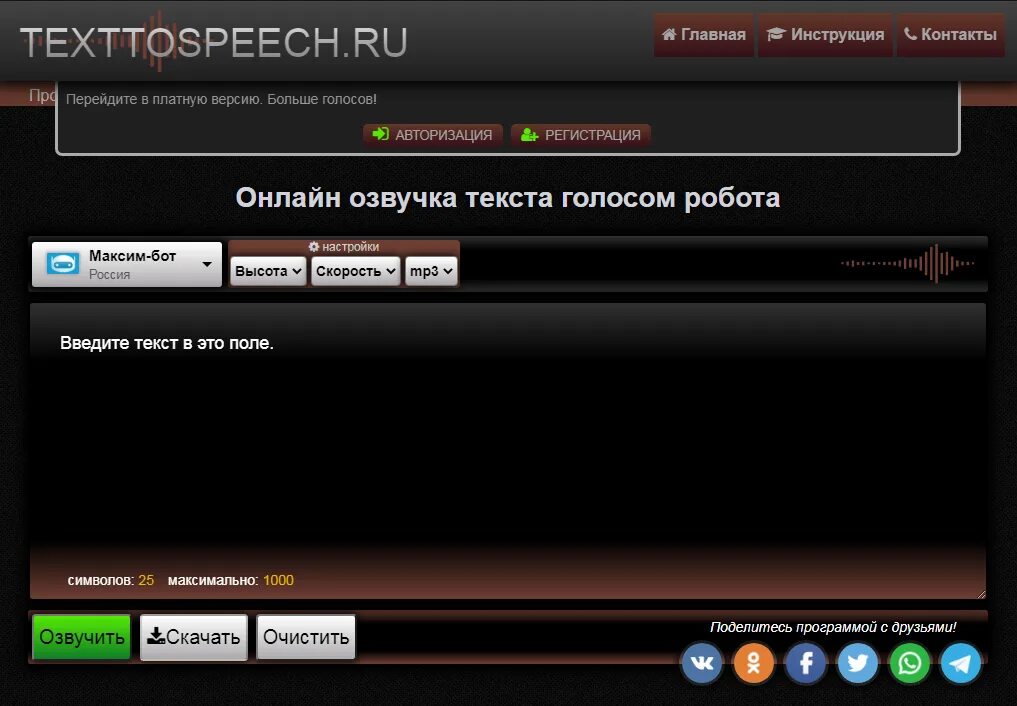Screen dimensions: 1017x706
Task: Open the АВТОРИЗАЦИЯ button
Action: (432, 134)
